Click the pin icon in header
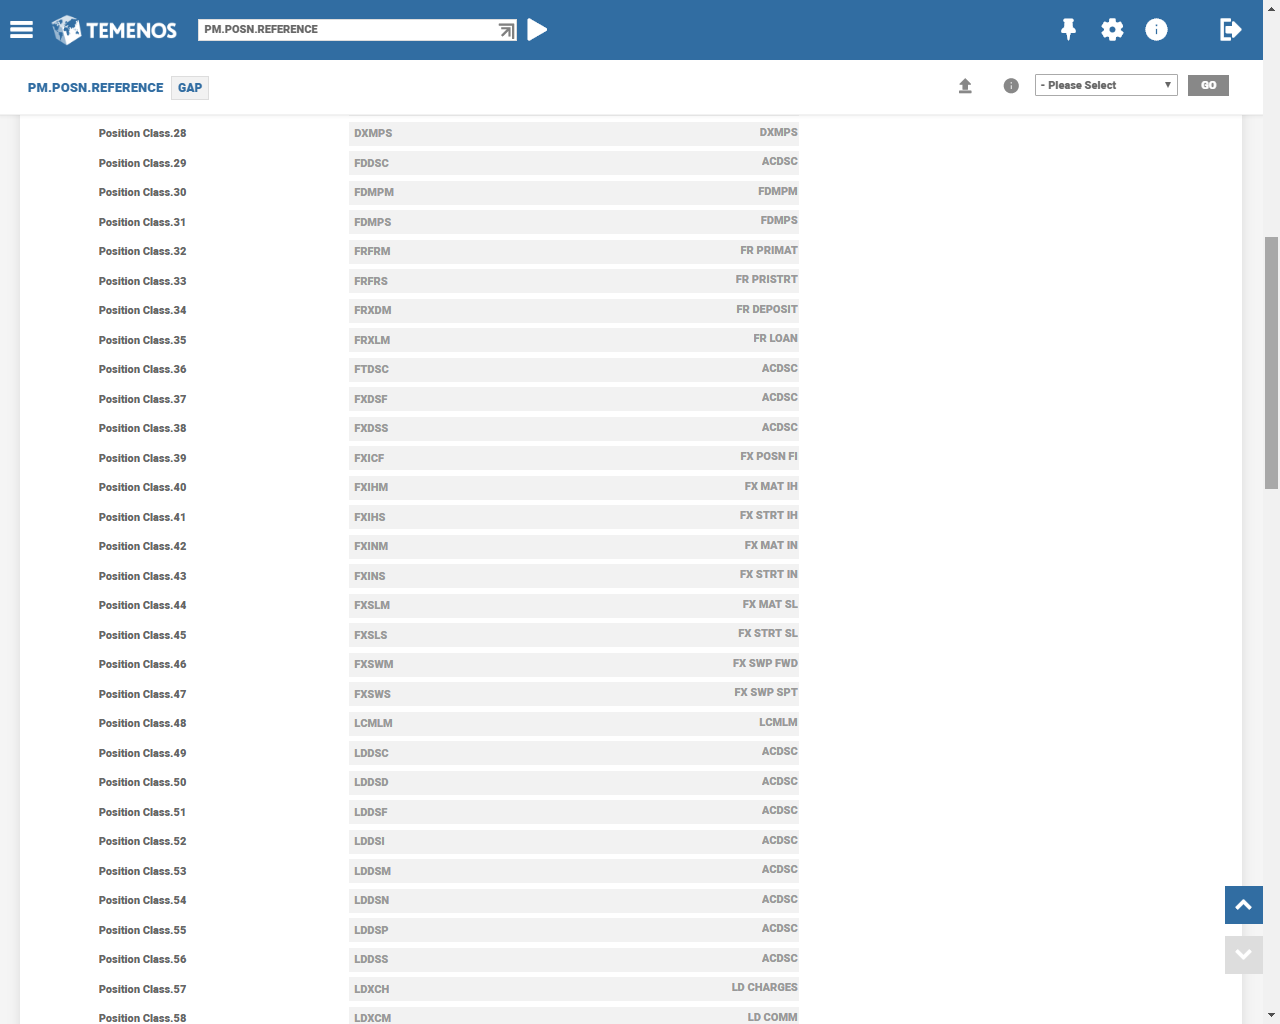The width and height of the screenshot is (1280, 1024). tap(1068, 30)
